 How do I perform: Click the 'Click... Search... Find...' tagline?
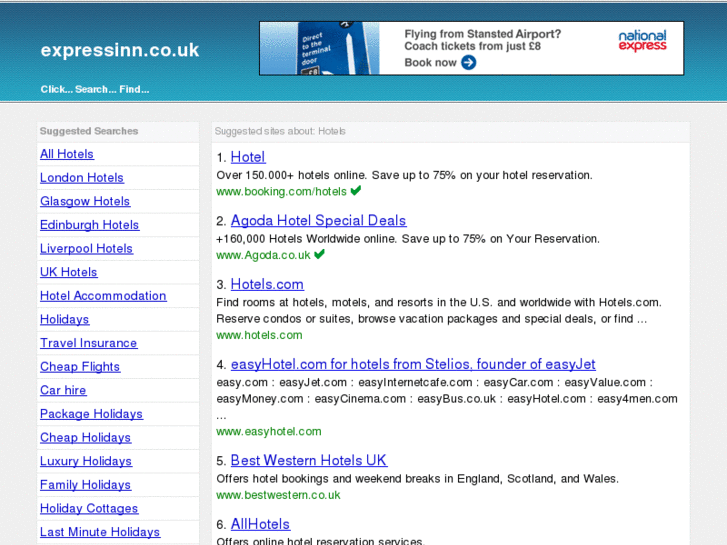pos(95,90)
